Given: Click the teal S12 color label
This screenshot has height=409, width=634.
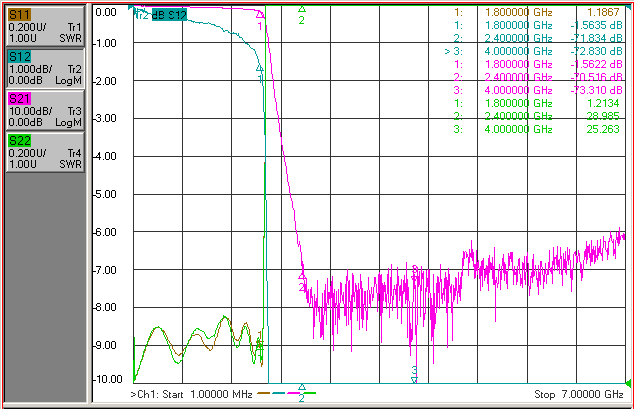Looking at the screenshot, I should [19, 57].
